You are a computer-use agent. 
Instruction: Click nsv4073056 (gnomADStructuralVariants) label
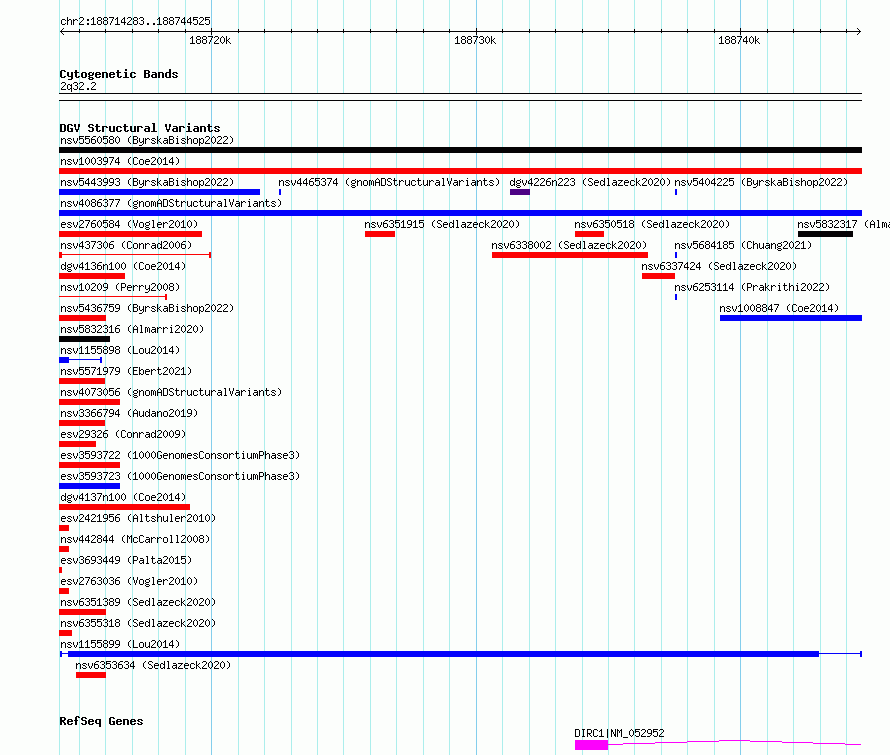tap(171, 392)
